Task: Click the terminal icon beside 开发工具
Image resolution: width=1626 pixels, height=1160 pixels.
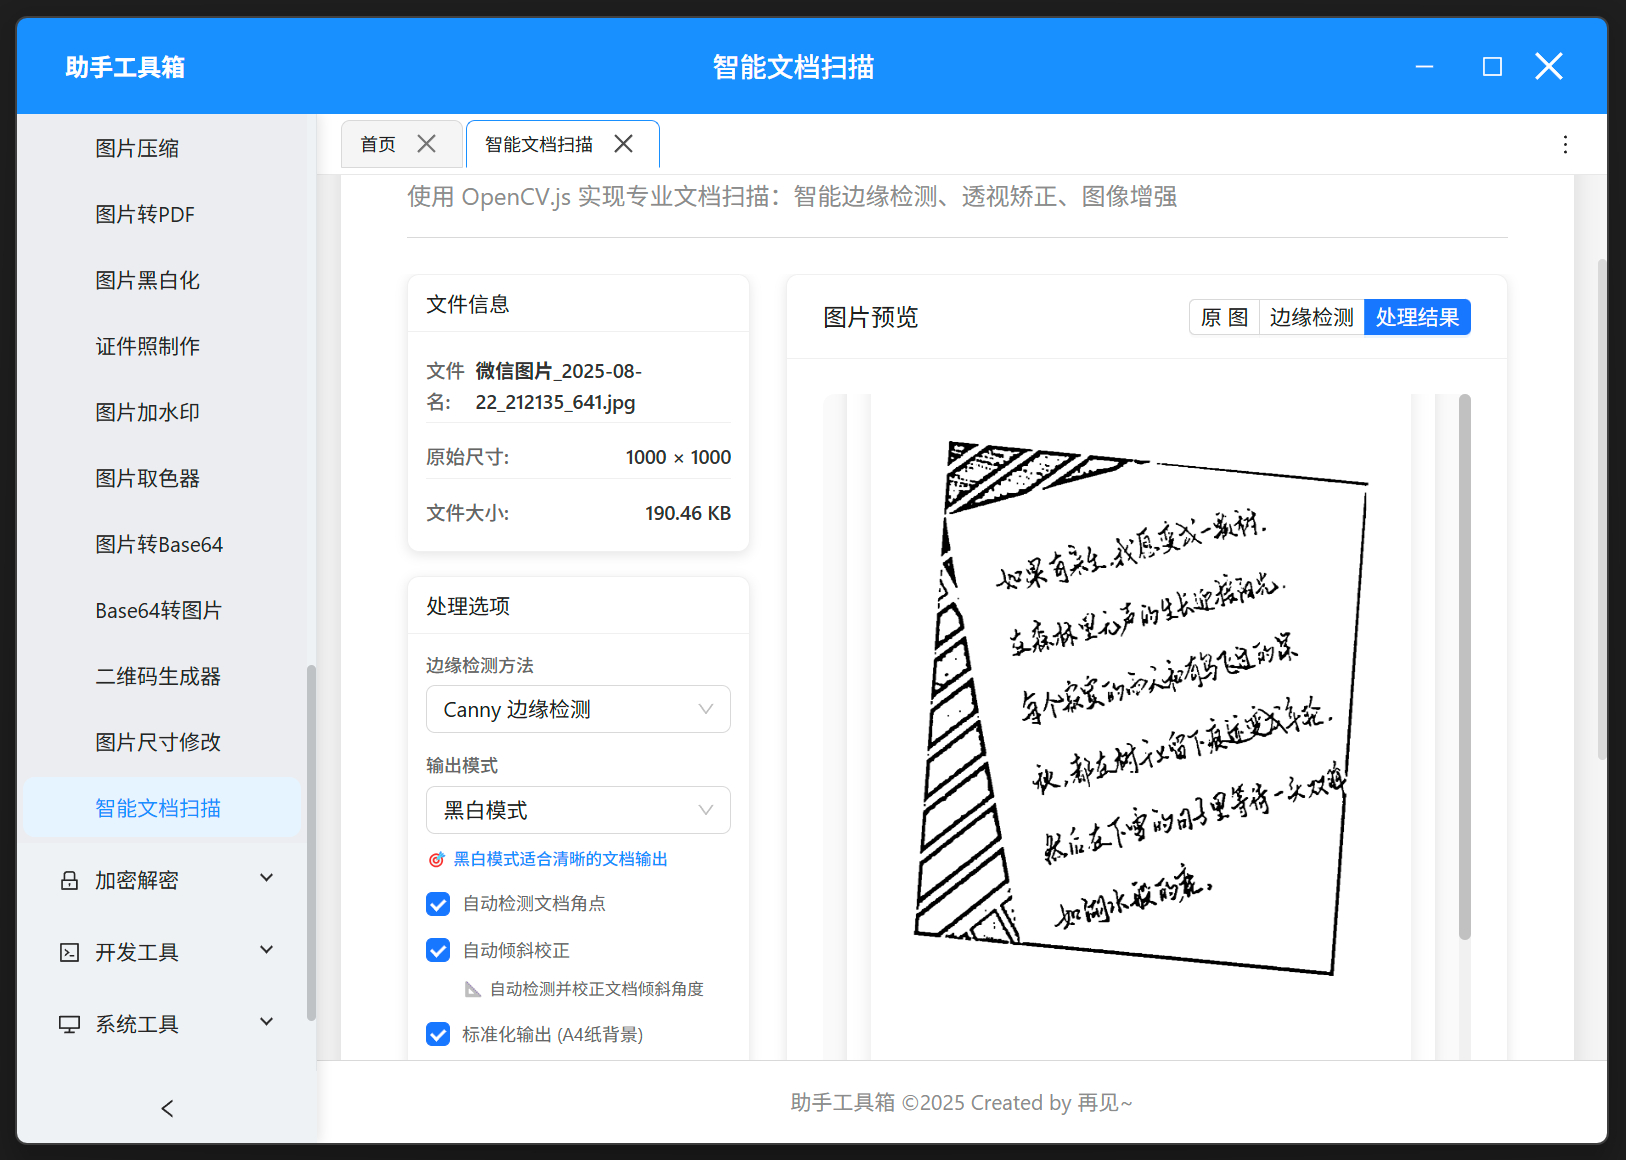Action: coord(69,953)
